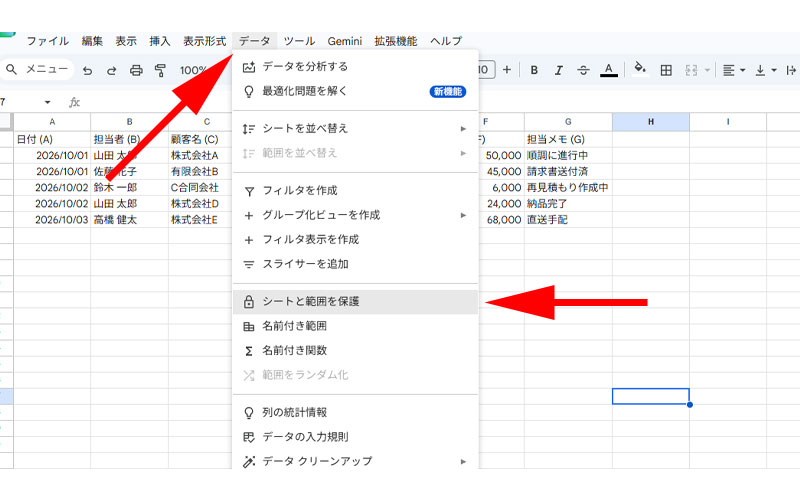The image size is (800, 500).
Task: Open the text color picker
Action: click(x=608, y=70)
